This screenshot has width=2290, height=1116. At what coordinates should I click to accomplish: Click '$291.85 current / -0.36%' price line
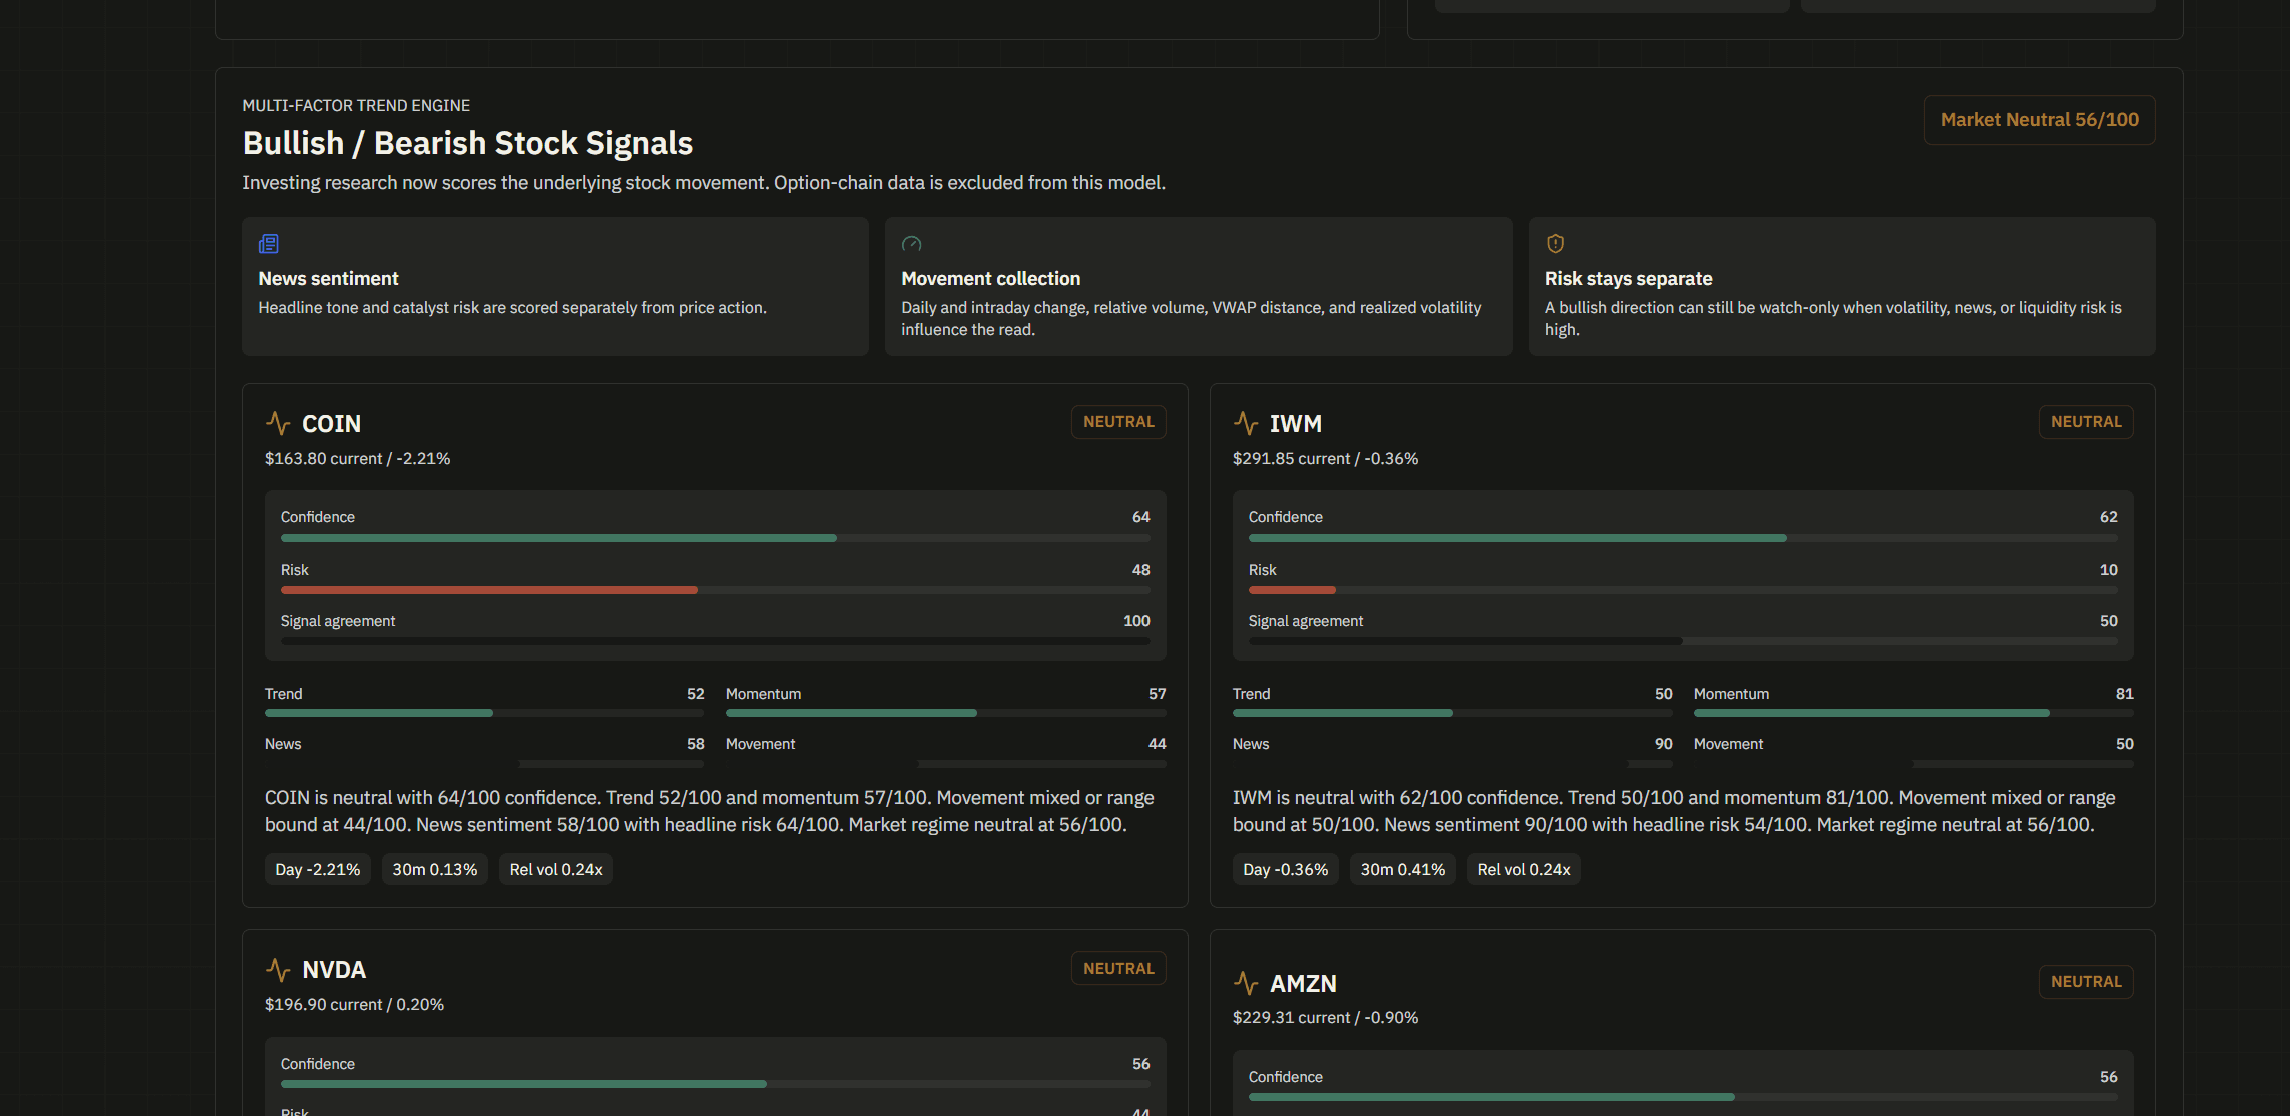point(1326,459)
